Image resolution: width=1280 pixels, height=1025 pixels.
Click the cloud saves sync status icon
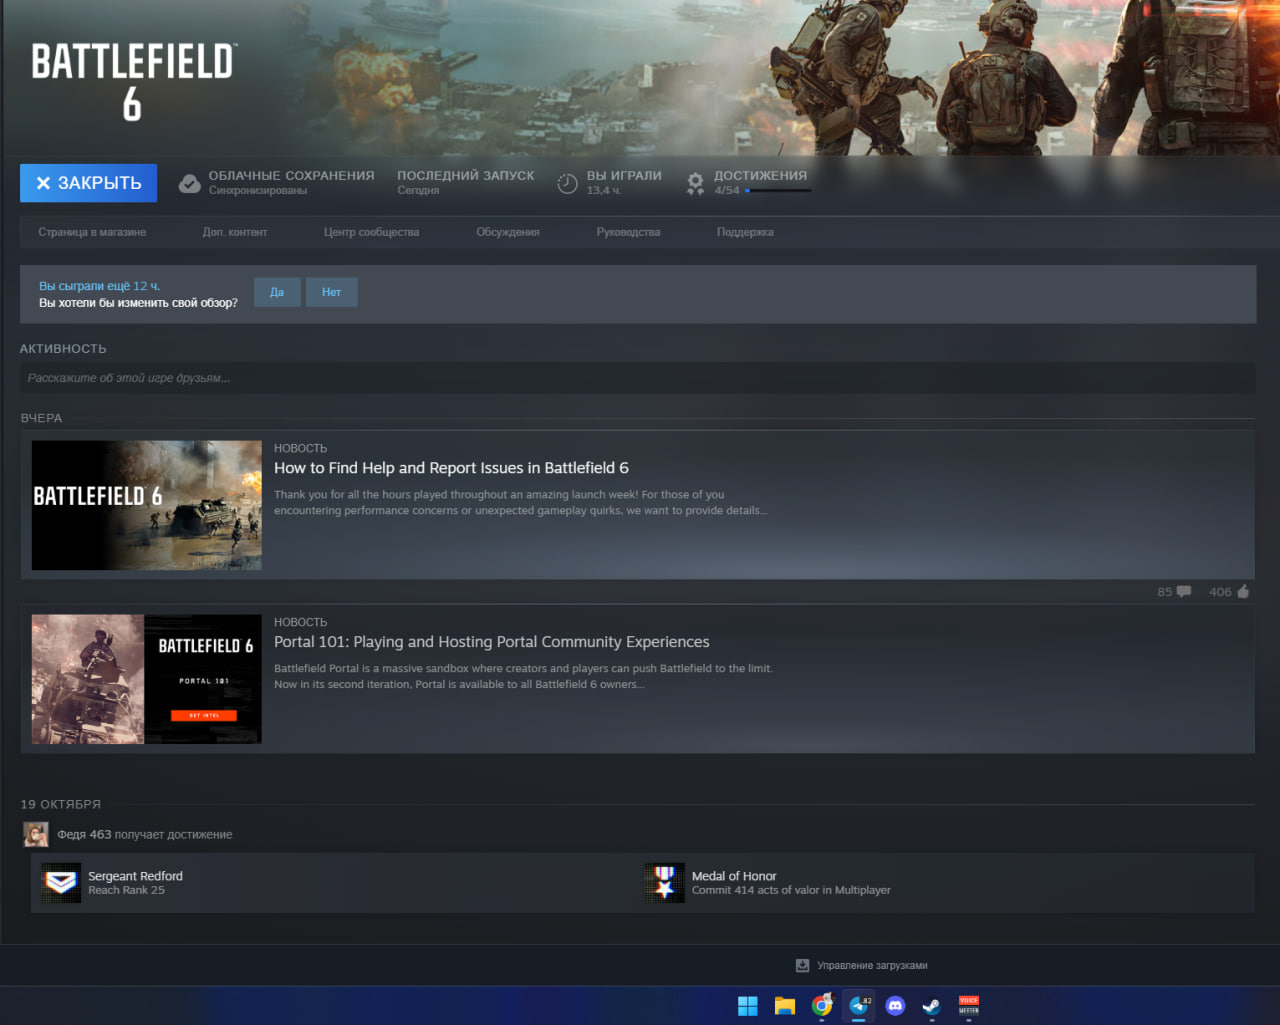tap(189, 184)
